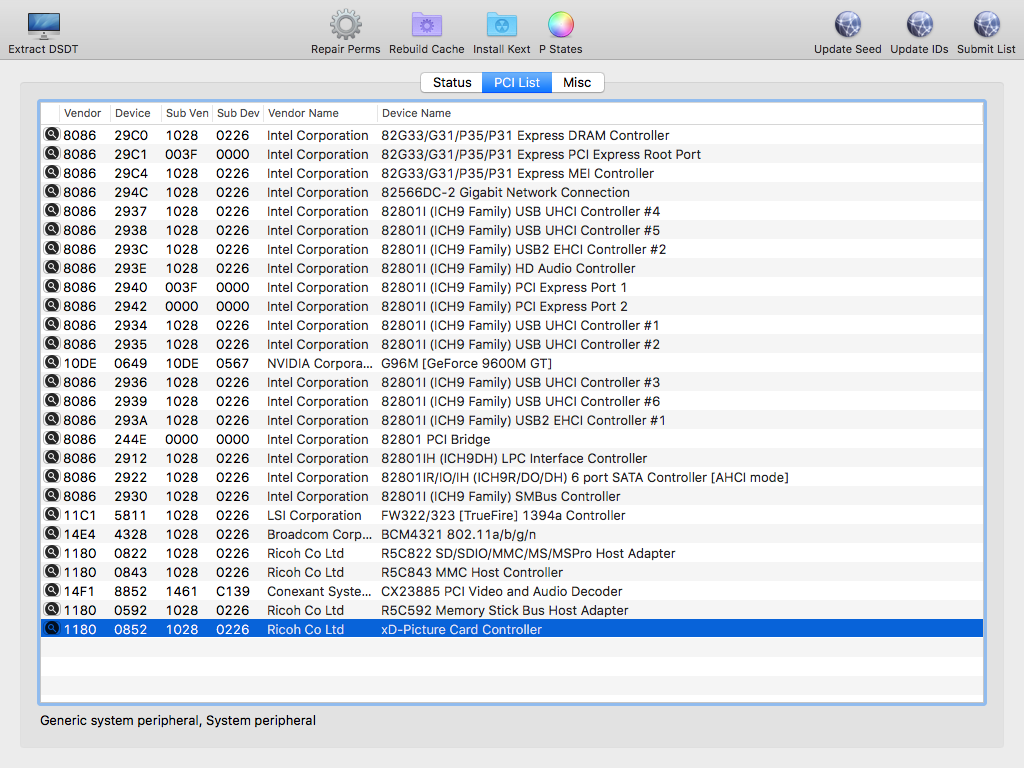The width and height of the screenshot is (1024, 768).
Task: Look up the 82566DC-2 Gigabit Network Connection row icon
Action: (52, 191)
